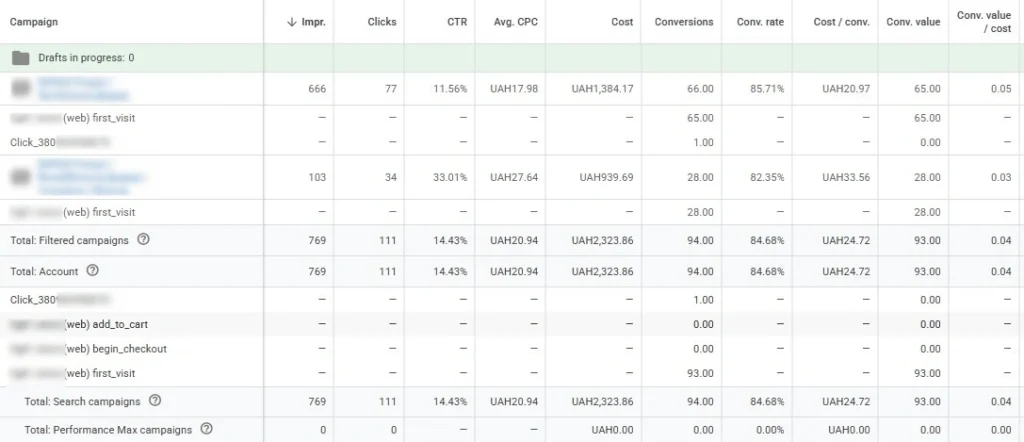Sort by the CTR column header

pos(456,22)
